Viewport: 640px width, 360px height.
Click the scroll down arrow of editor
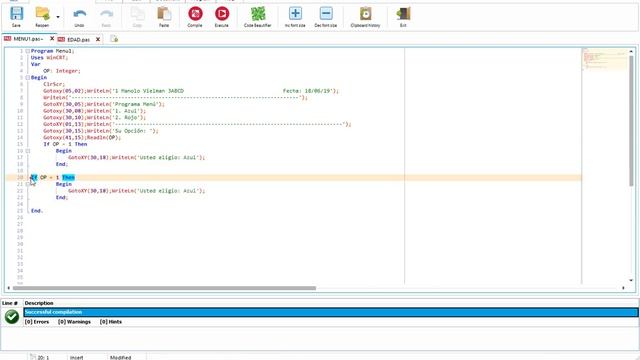tap(631, 280)
